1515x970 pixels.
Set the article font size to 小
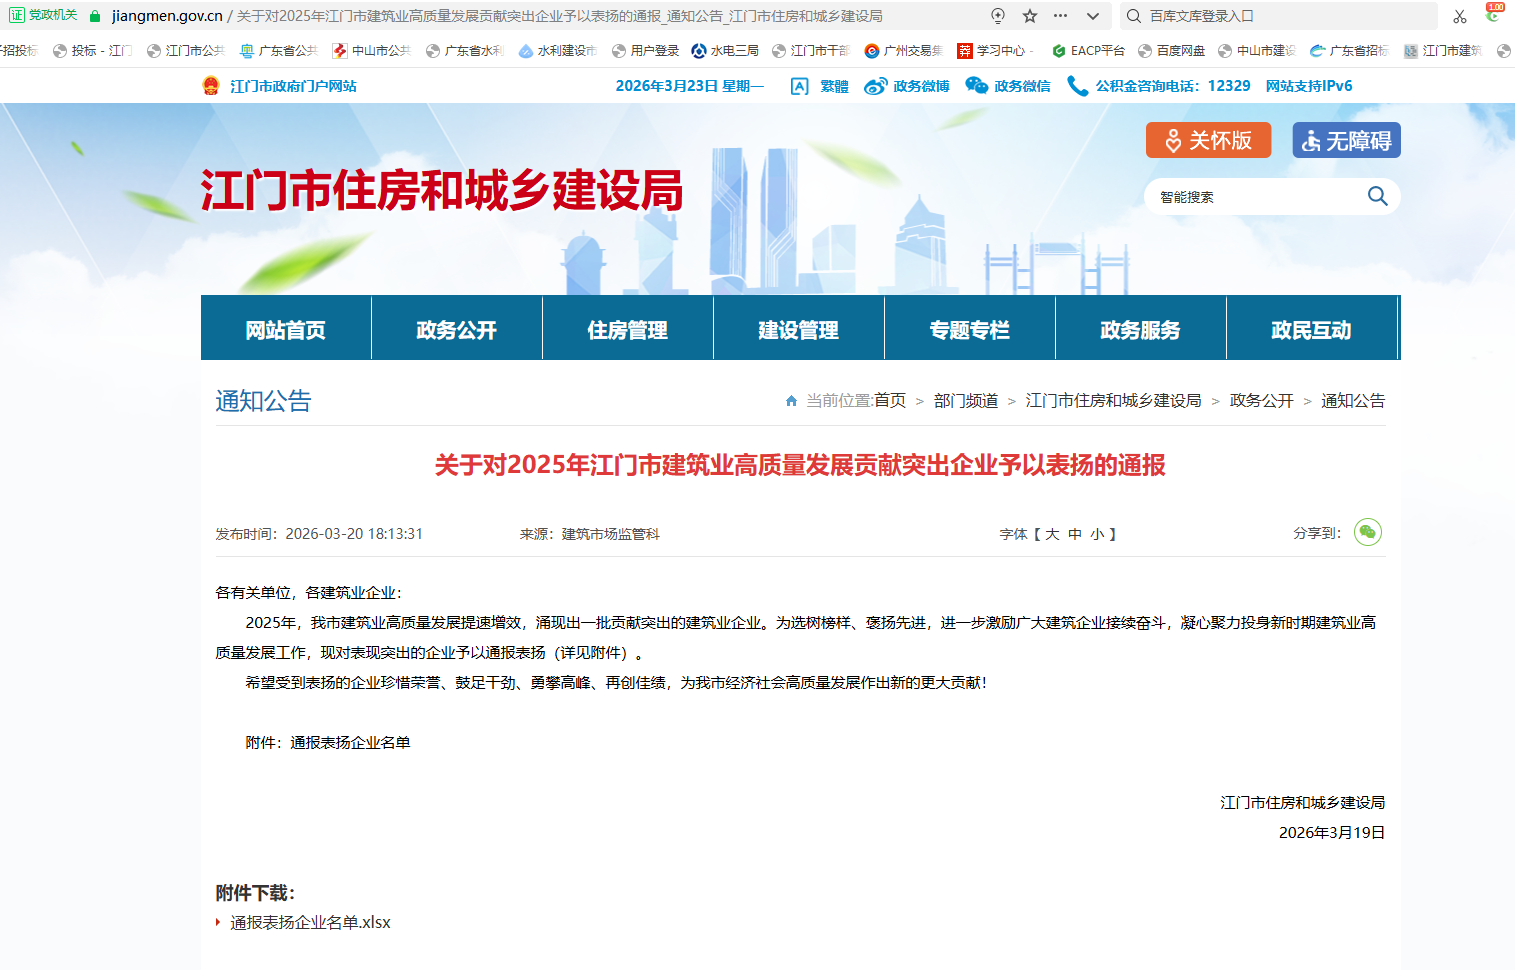[1097, 534]
